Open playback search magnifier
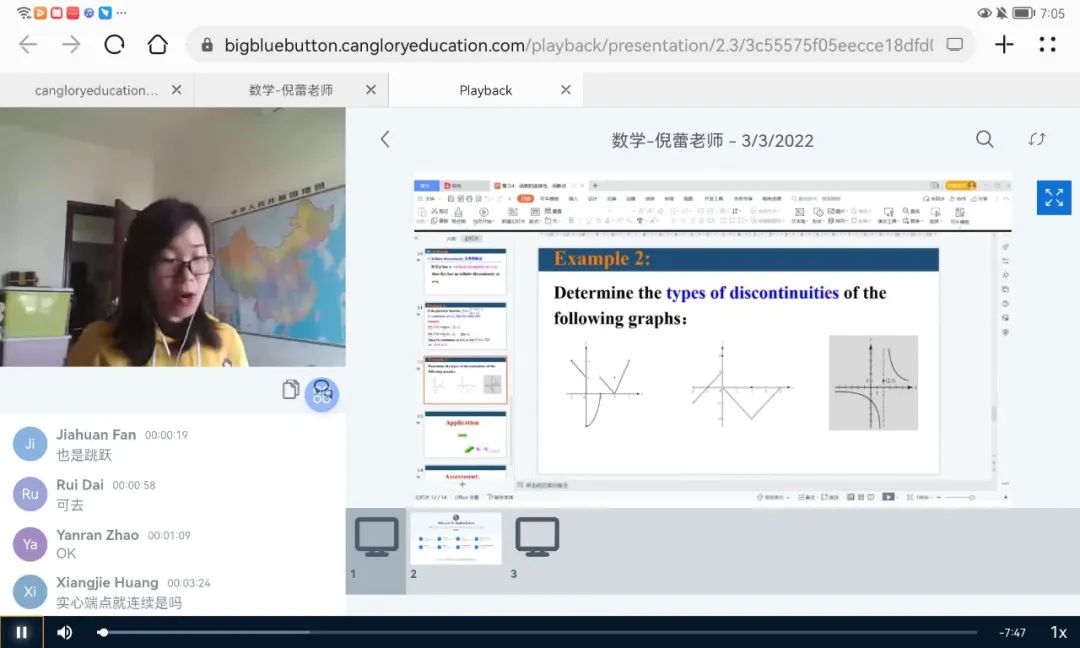Screen dimensions: 1080x648 tap(985, 139)
